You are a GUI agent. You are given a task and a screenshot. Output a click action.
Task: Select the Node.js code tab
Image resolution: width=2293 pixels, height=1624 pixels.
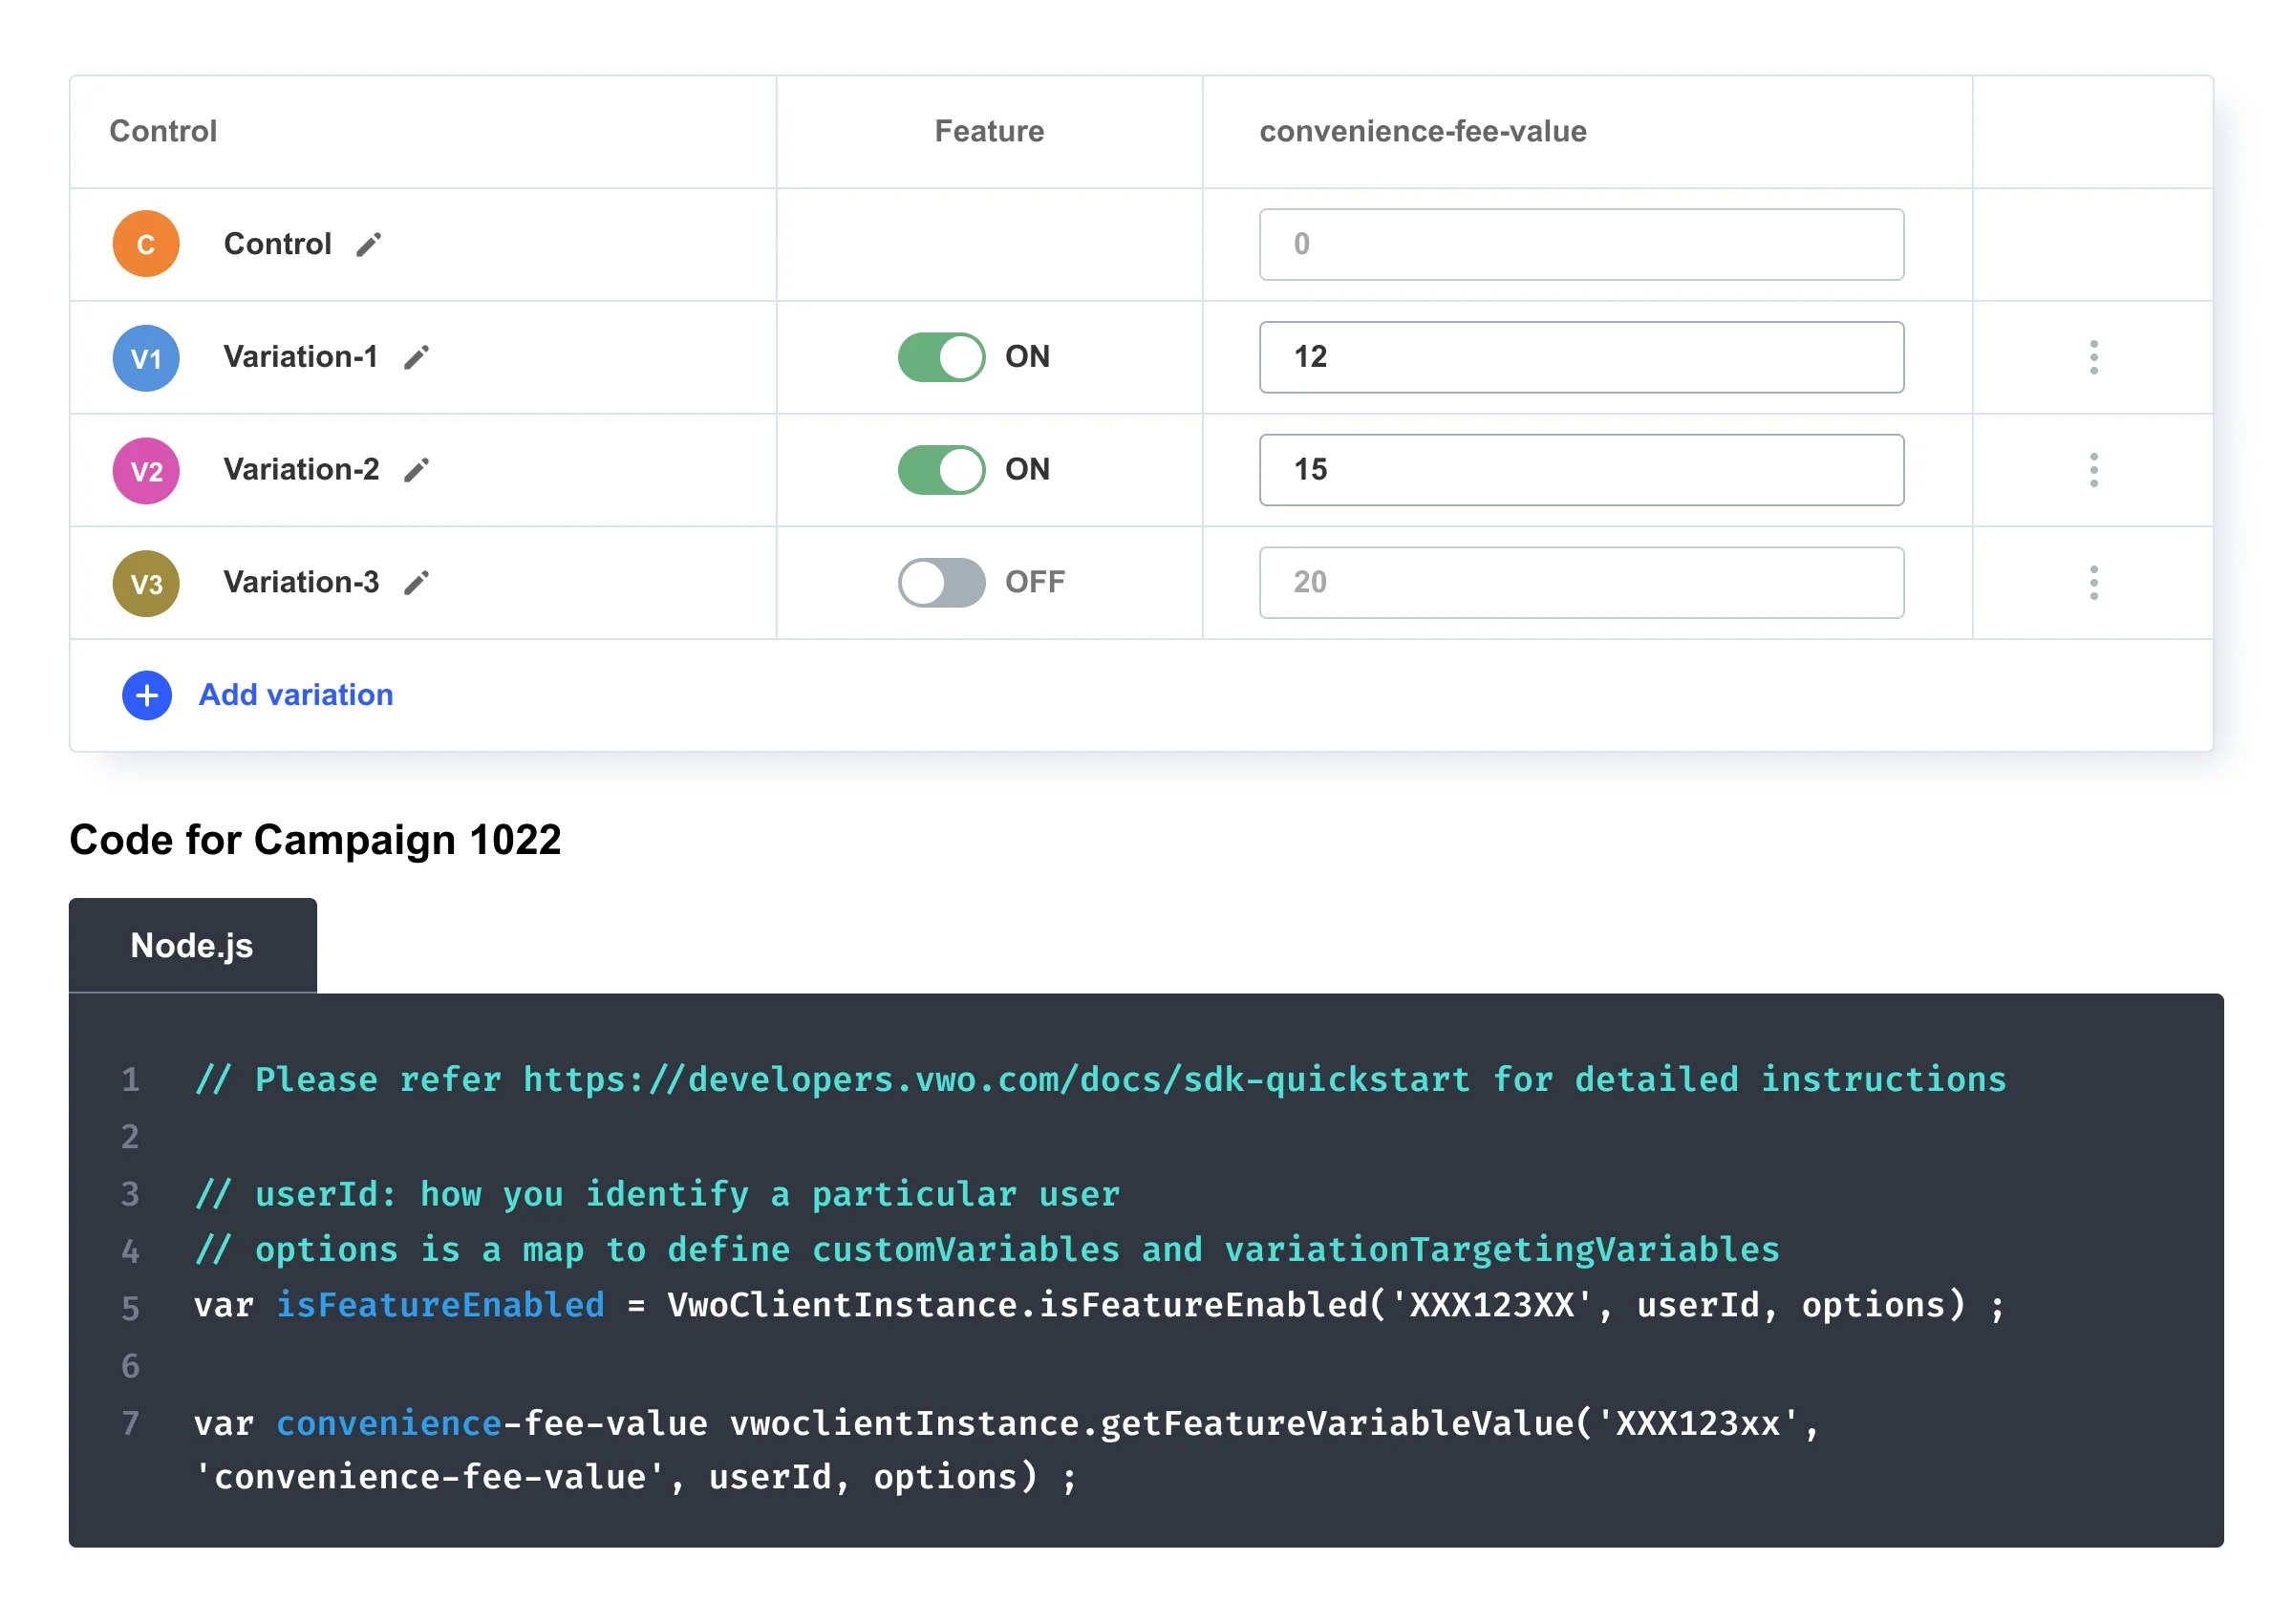[192, 945]
